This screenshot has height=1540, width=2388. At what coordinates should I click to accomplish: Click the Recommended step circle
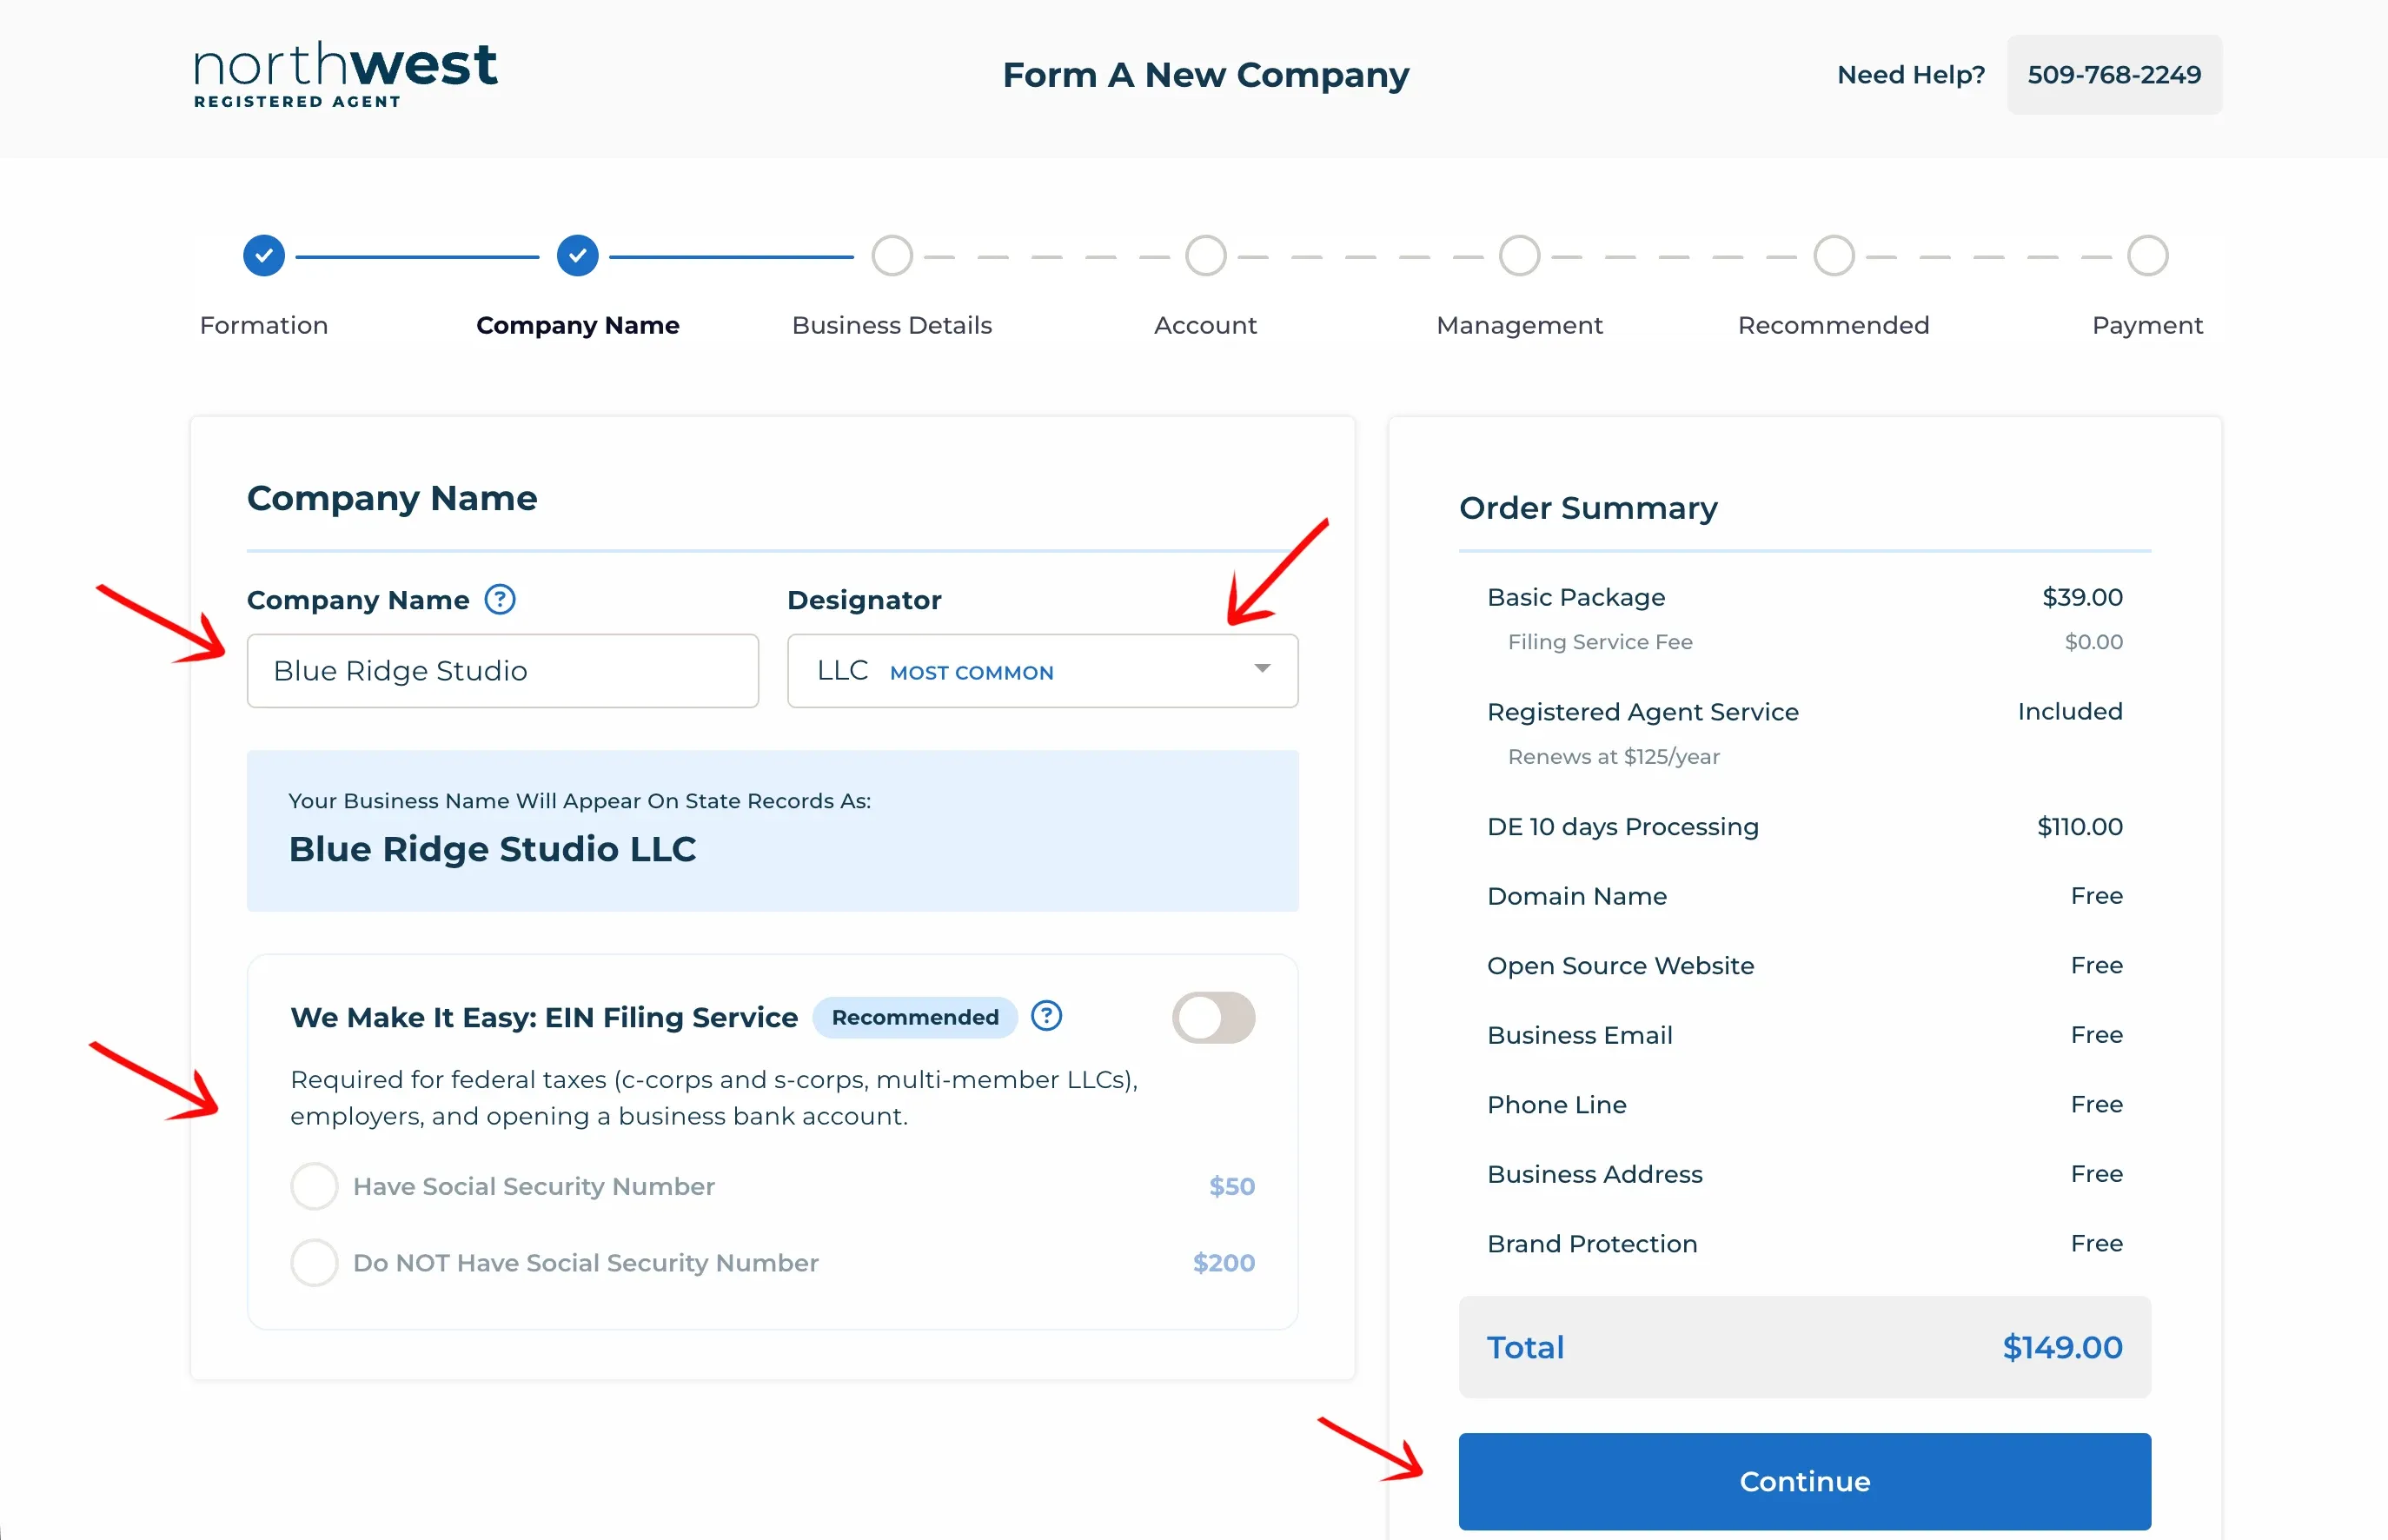pos(1834,256)
